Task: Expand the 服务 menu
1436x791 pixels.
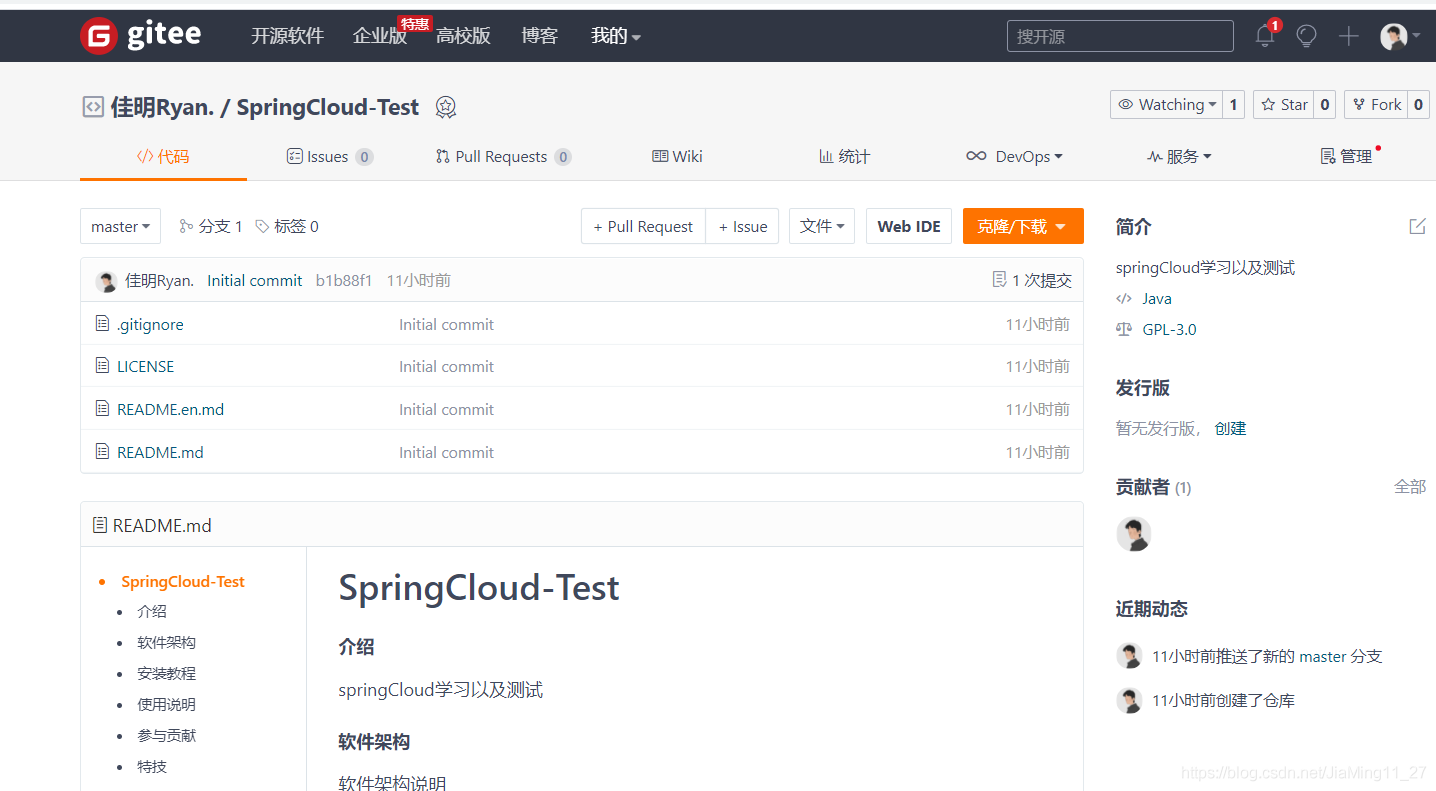Action: tap(1179, 156)
